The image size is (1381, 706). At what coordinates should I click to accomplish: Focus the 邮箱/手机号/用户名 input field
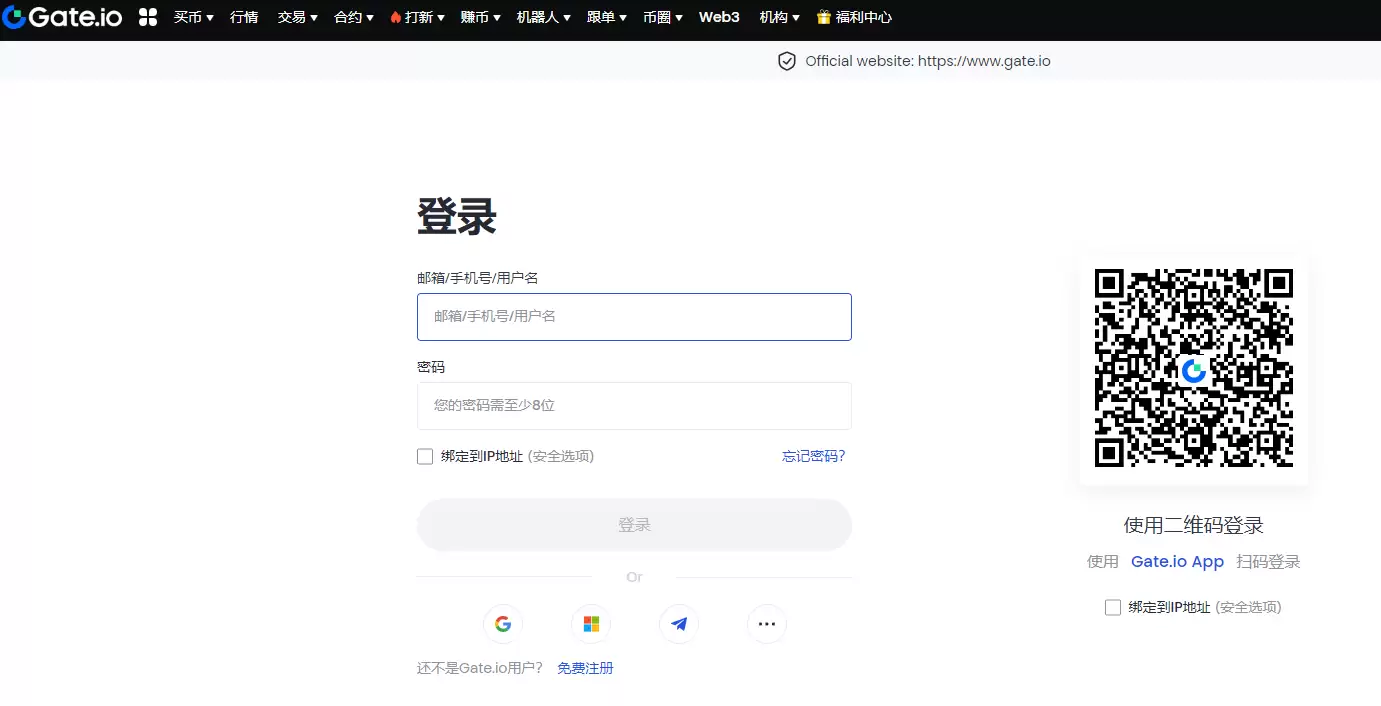(x=634, y=317)
